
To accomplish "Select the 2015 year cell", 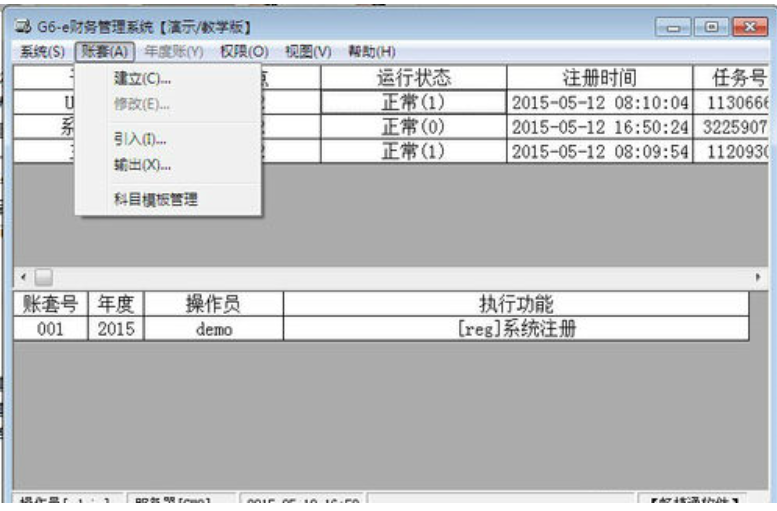I will click(x=116, y=329).
